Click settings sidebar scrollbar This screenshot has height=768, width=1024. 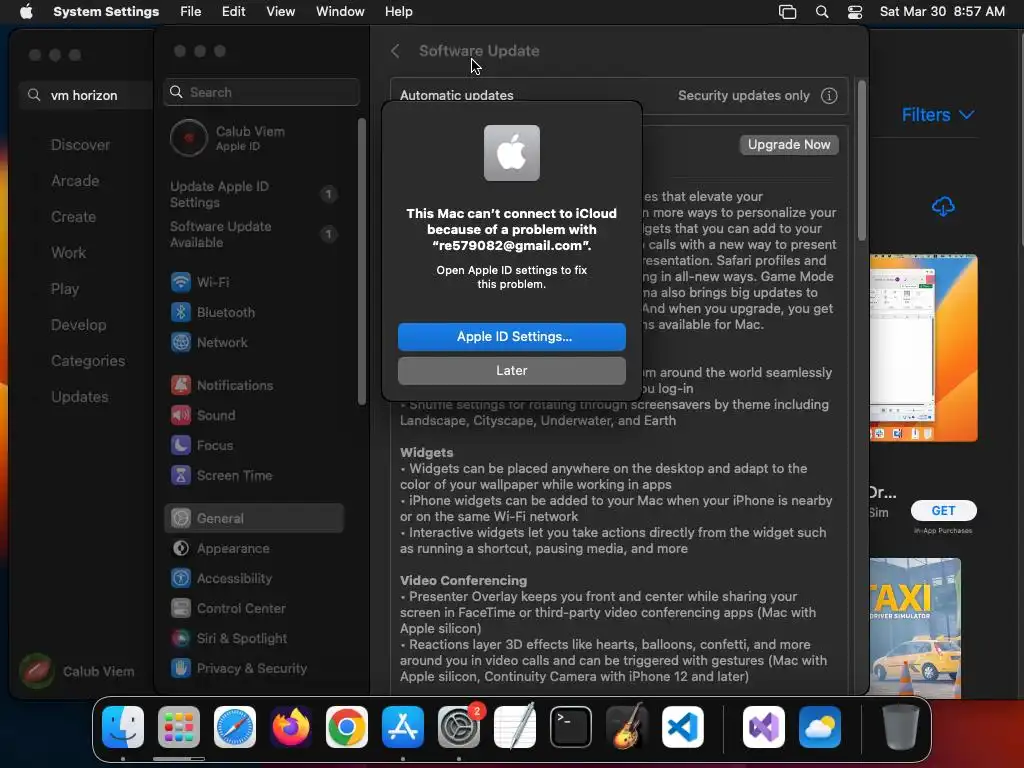(362, 261)
